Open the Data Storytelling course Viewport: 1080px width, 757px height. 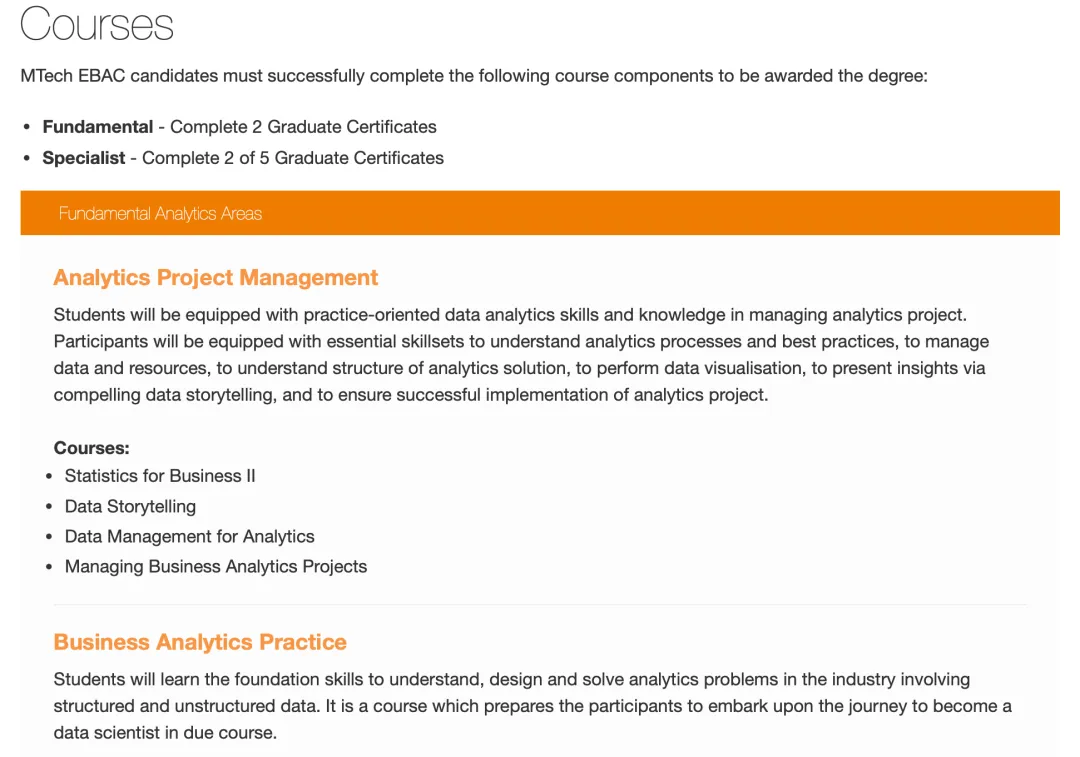pos(130,506)
